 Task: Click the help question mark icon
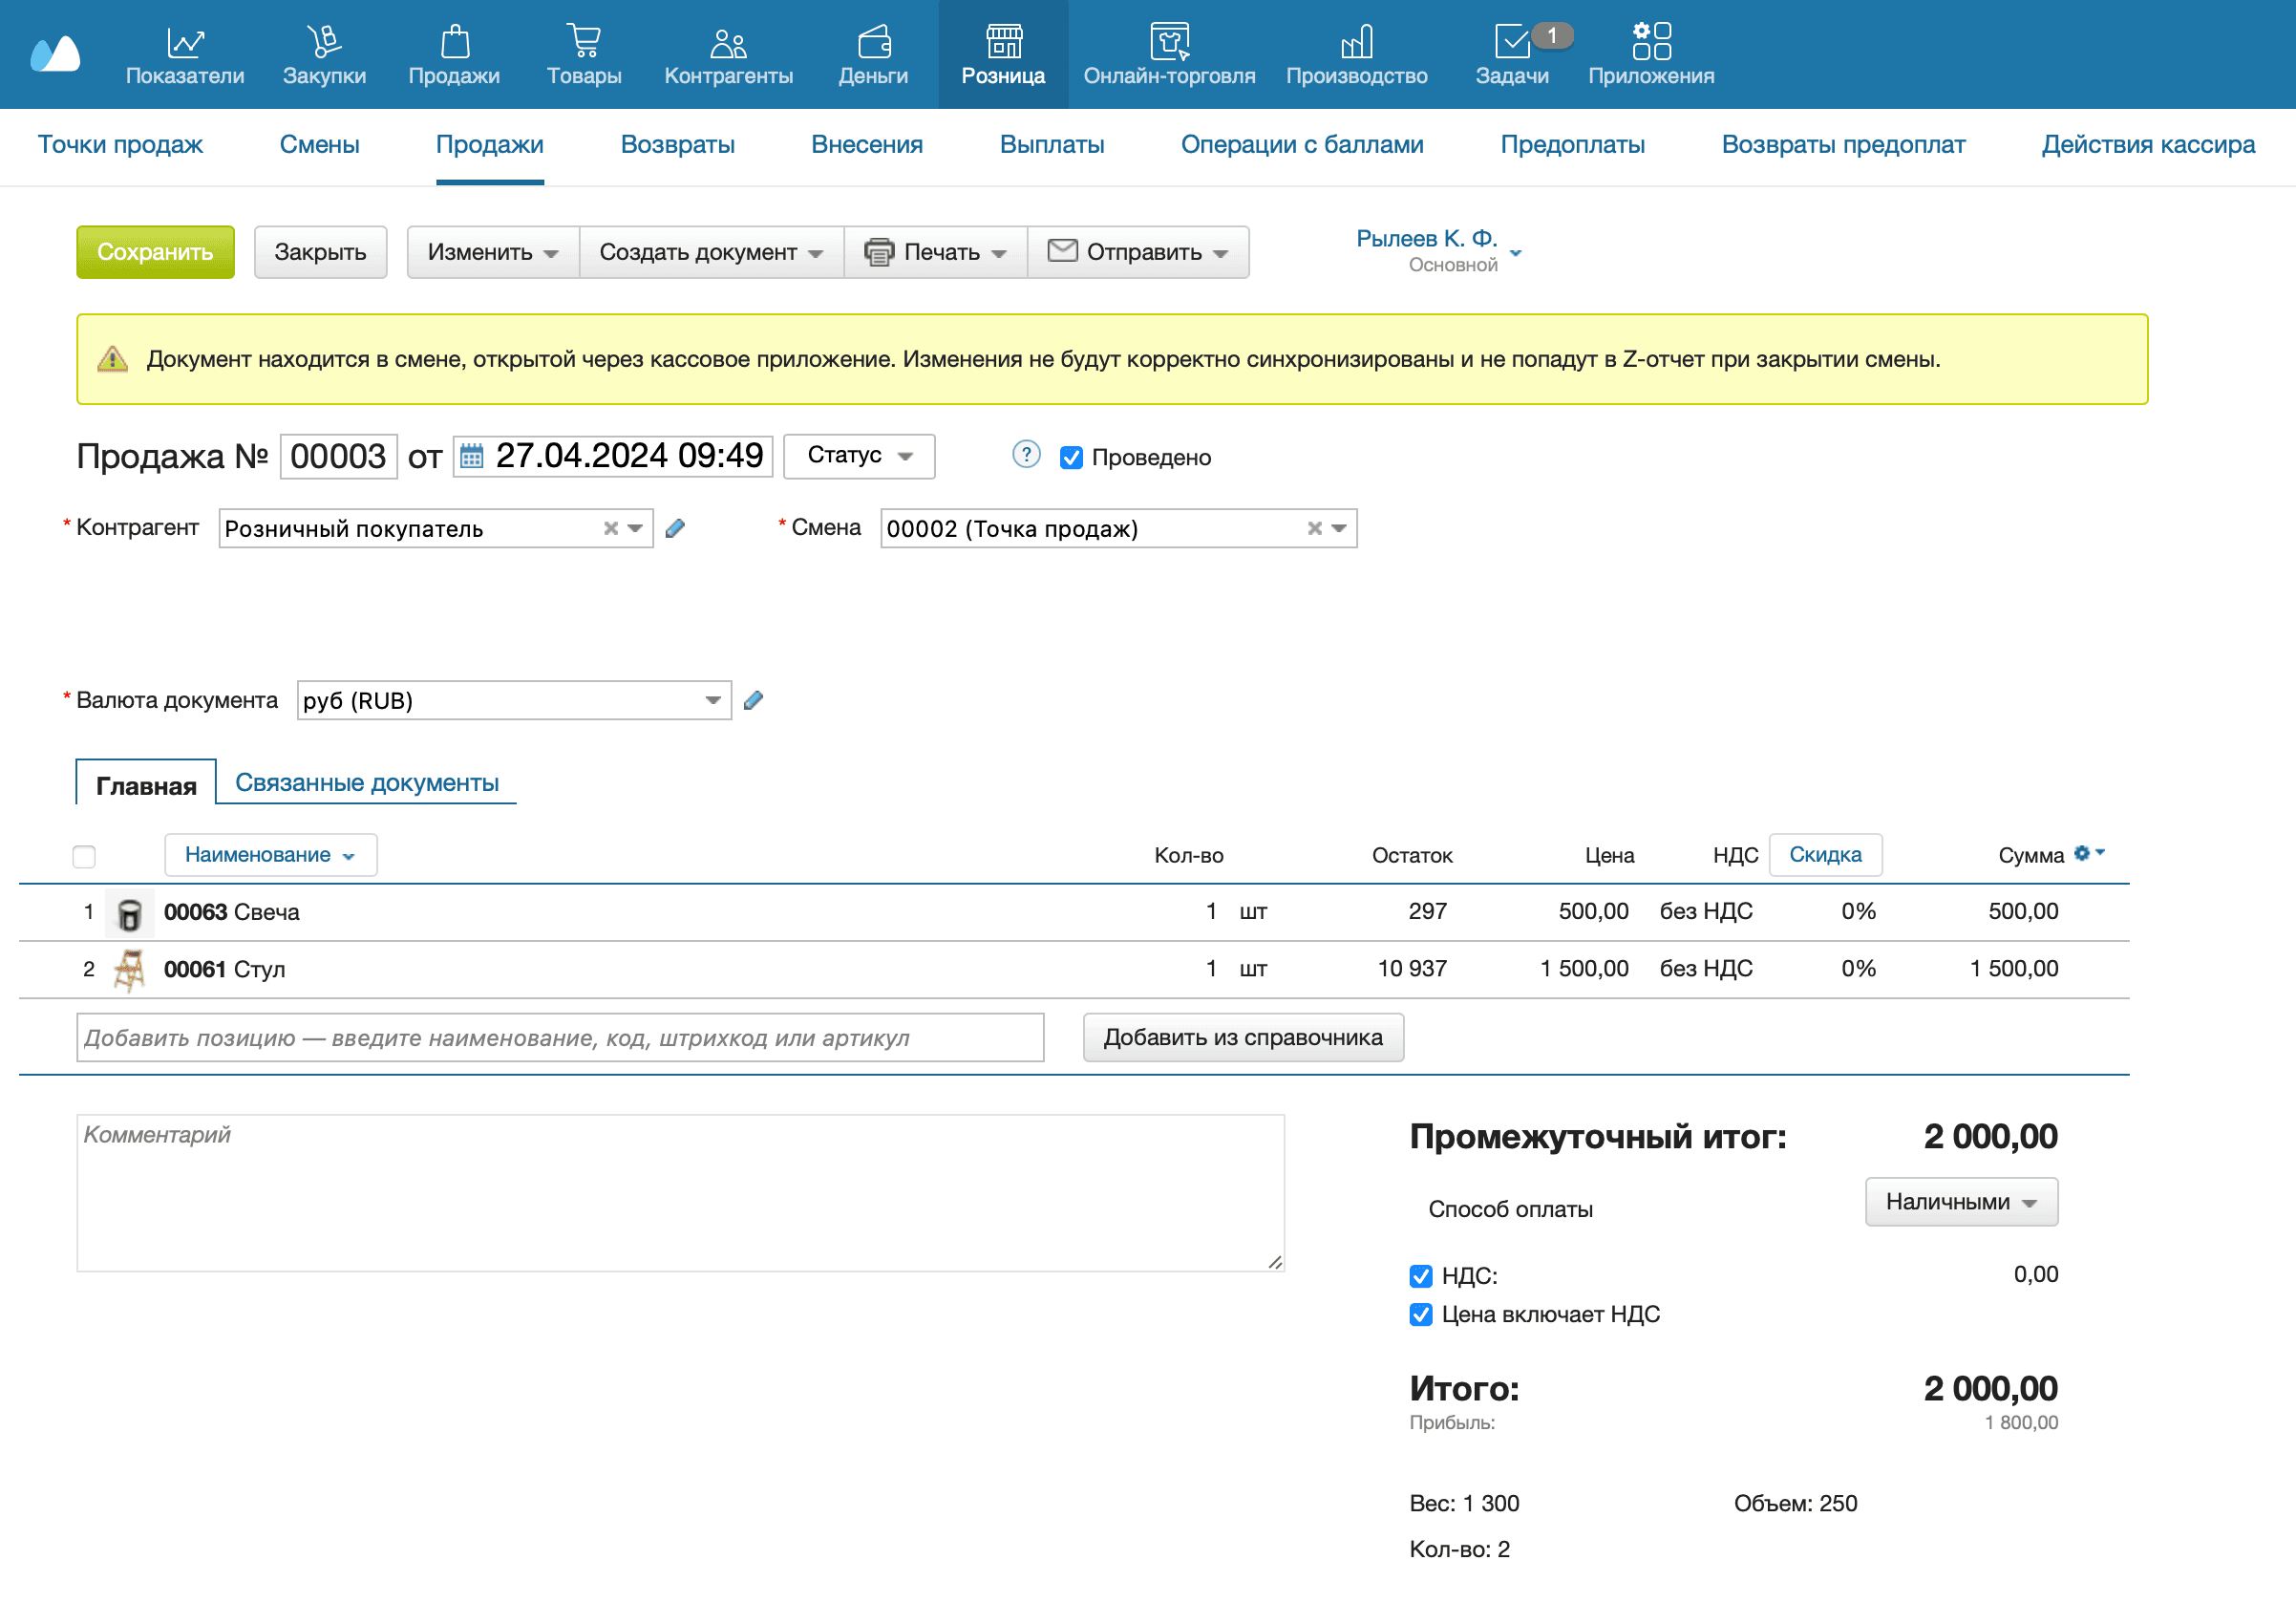[x=1026, y=455]
